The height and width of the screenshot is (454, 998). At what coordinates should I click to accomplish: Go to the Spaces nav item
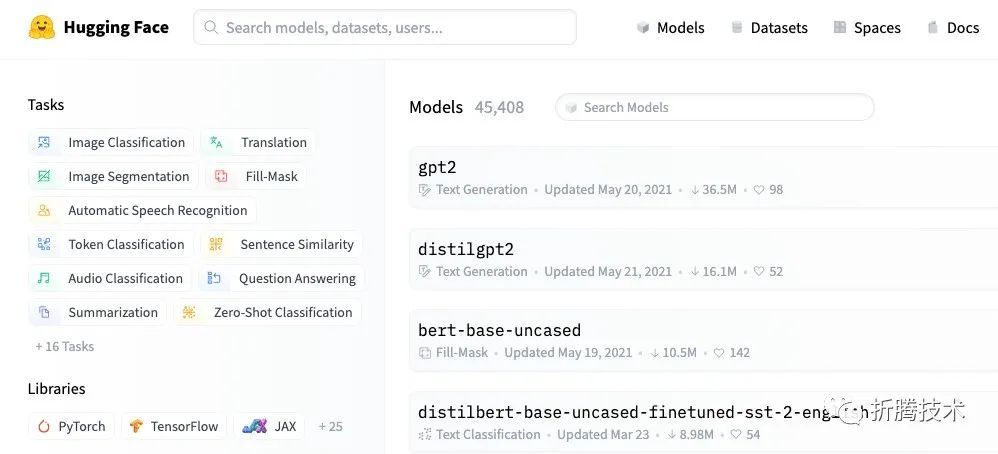(867, 27)
